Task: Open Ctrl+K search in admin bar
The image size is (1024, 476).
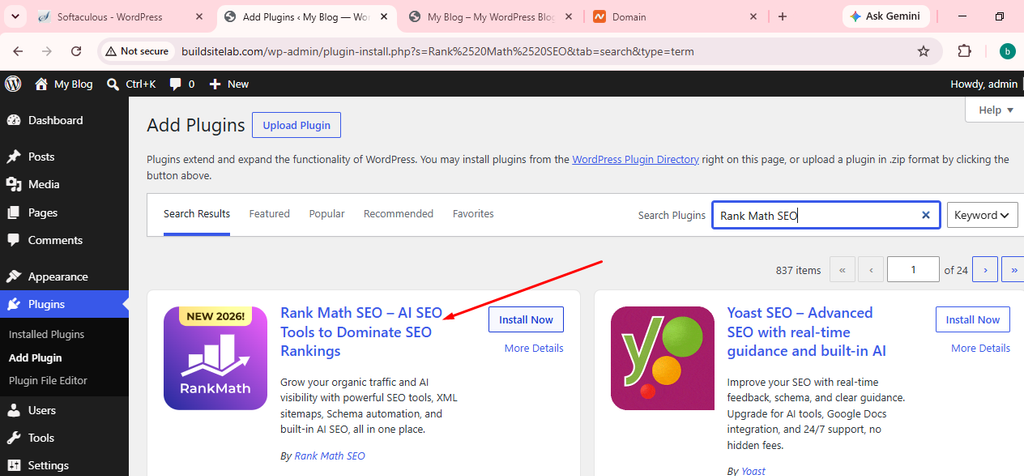Action: 131,84
